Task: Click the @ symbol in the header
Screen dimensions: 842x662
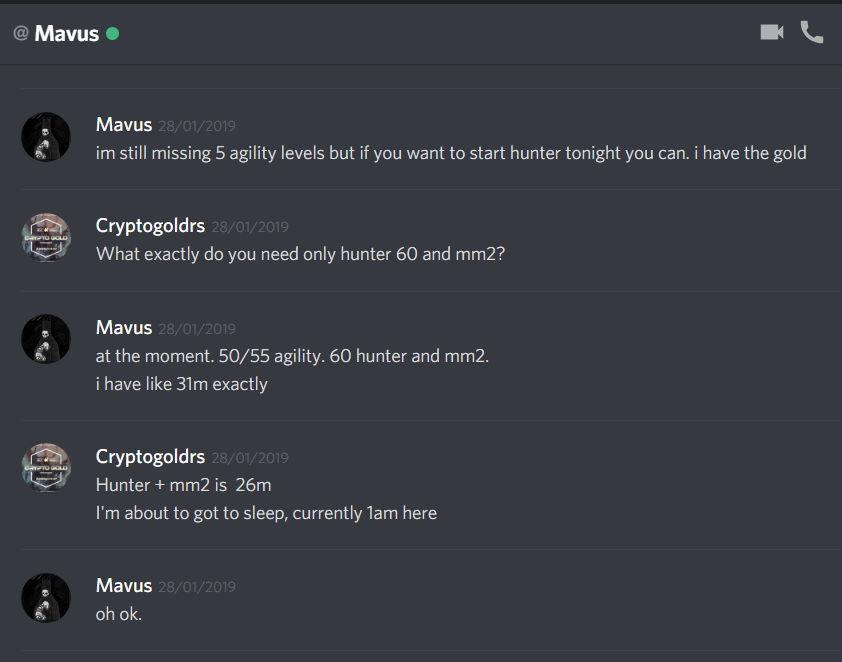Action: tap(20, 33)
